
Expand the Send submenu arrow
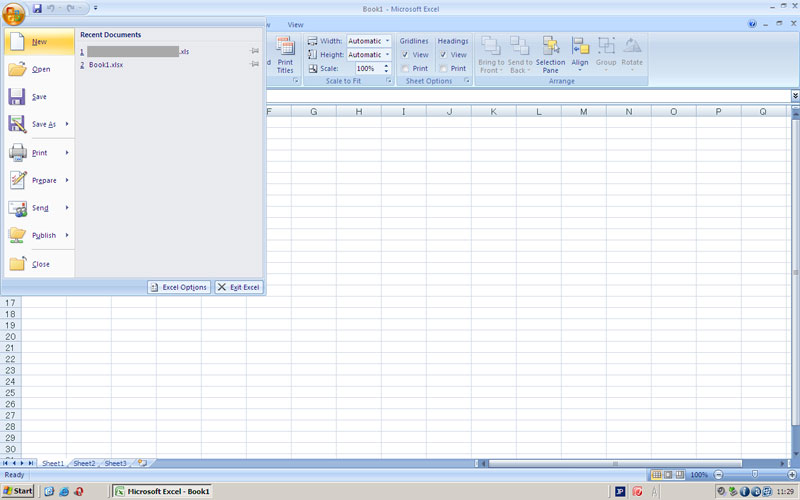tap(67, 208)
